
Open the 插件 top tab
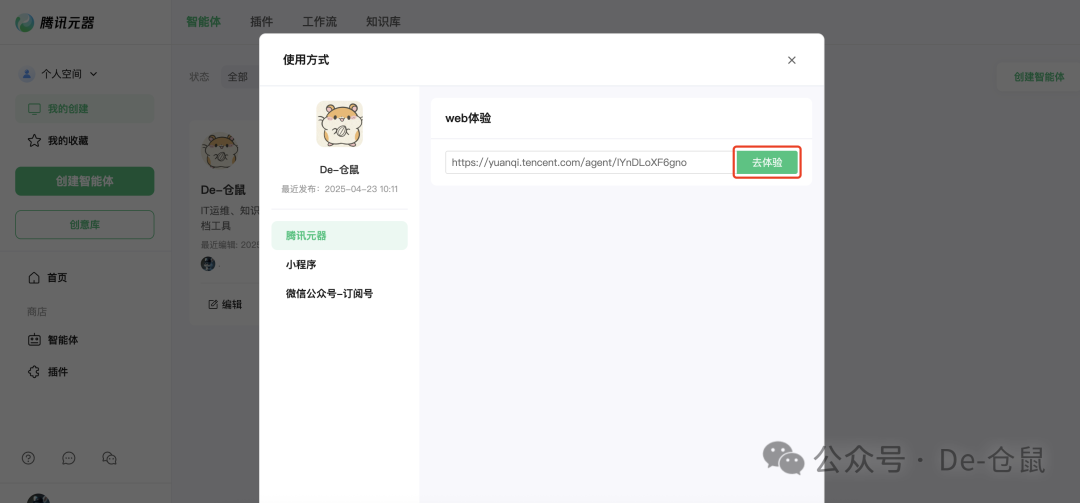click(262, 21)
